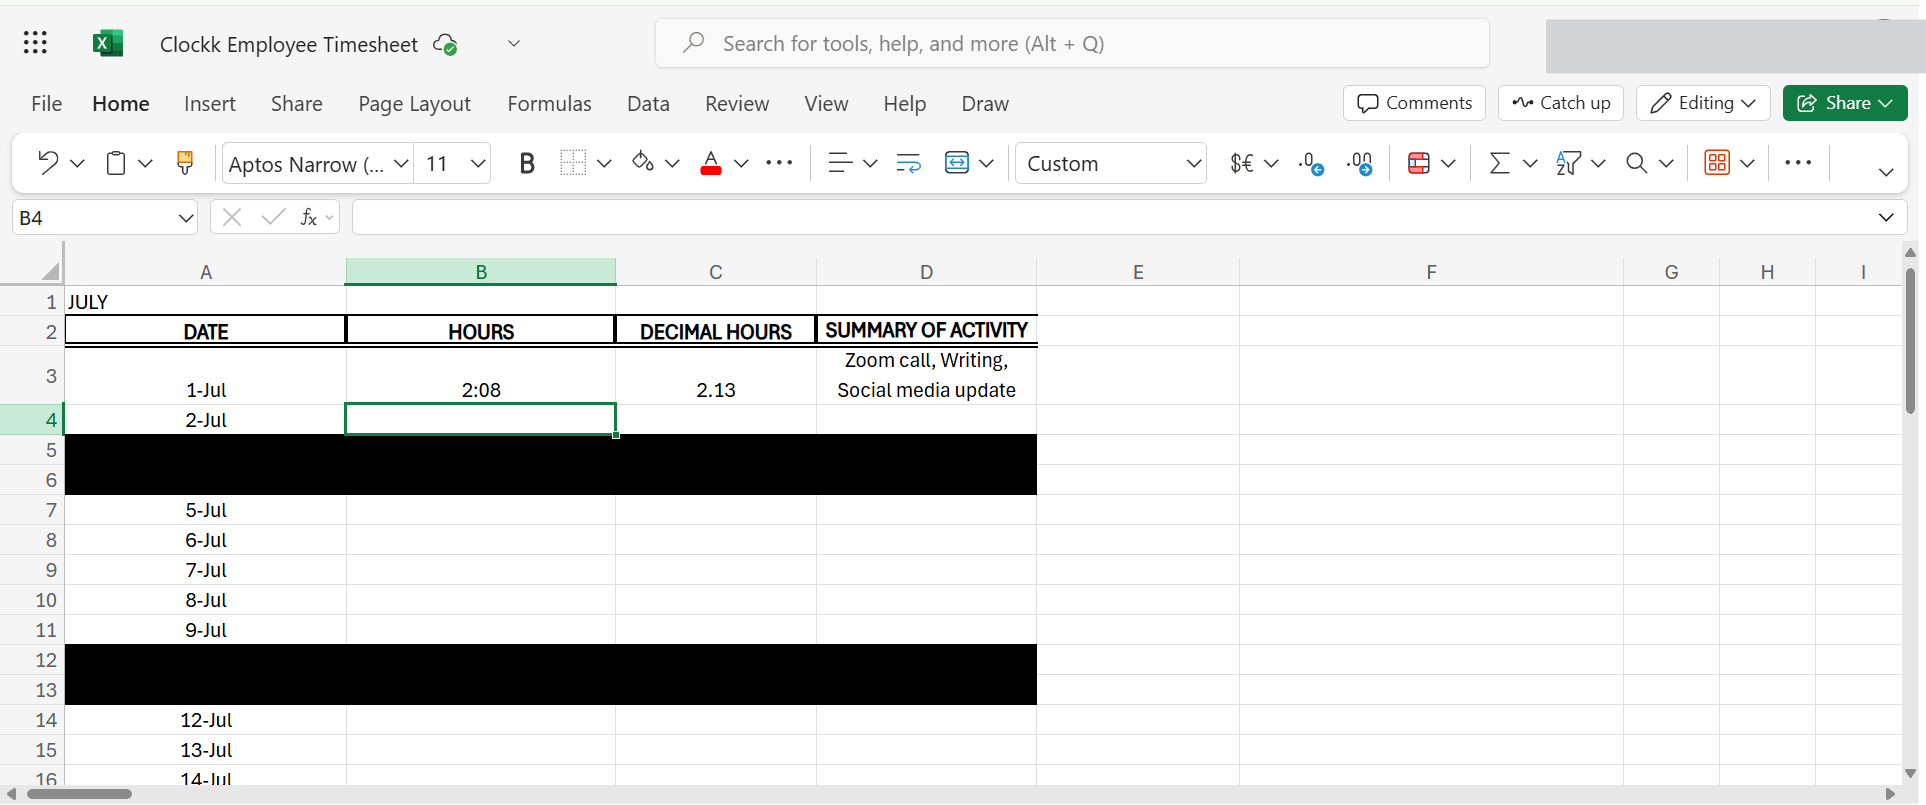Switch to the Page Layout tab
Image resolution: width=1926 pixels, height=805 pixels.
414,104
